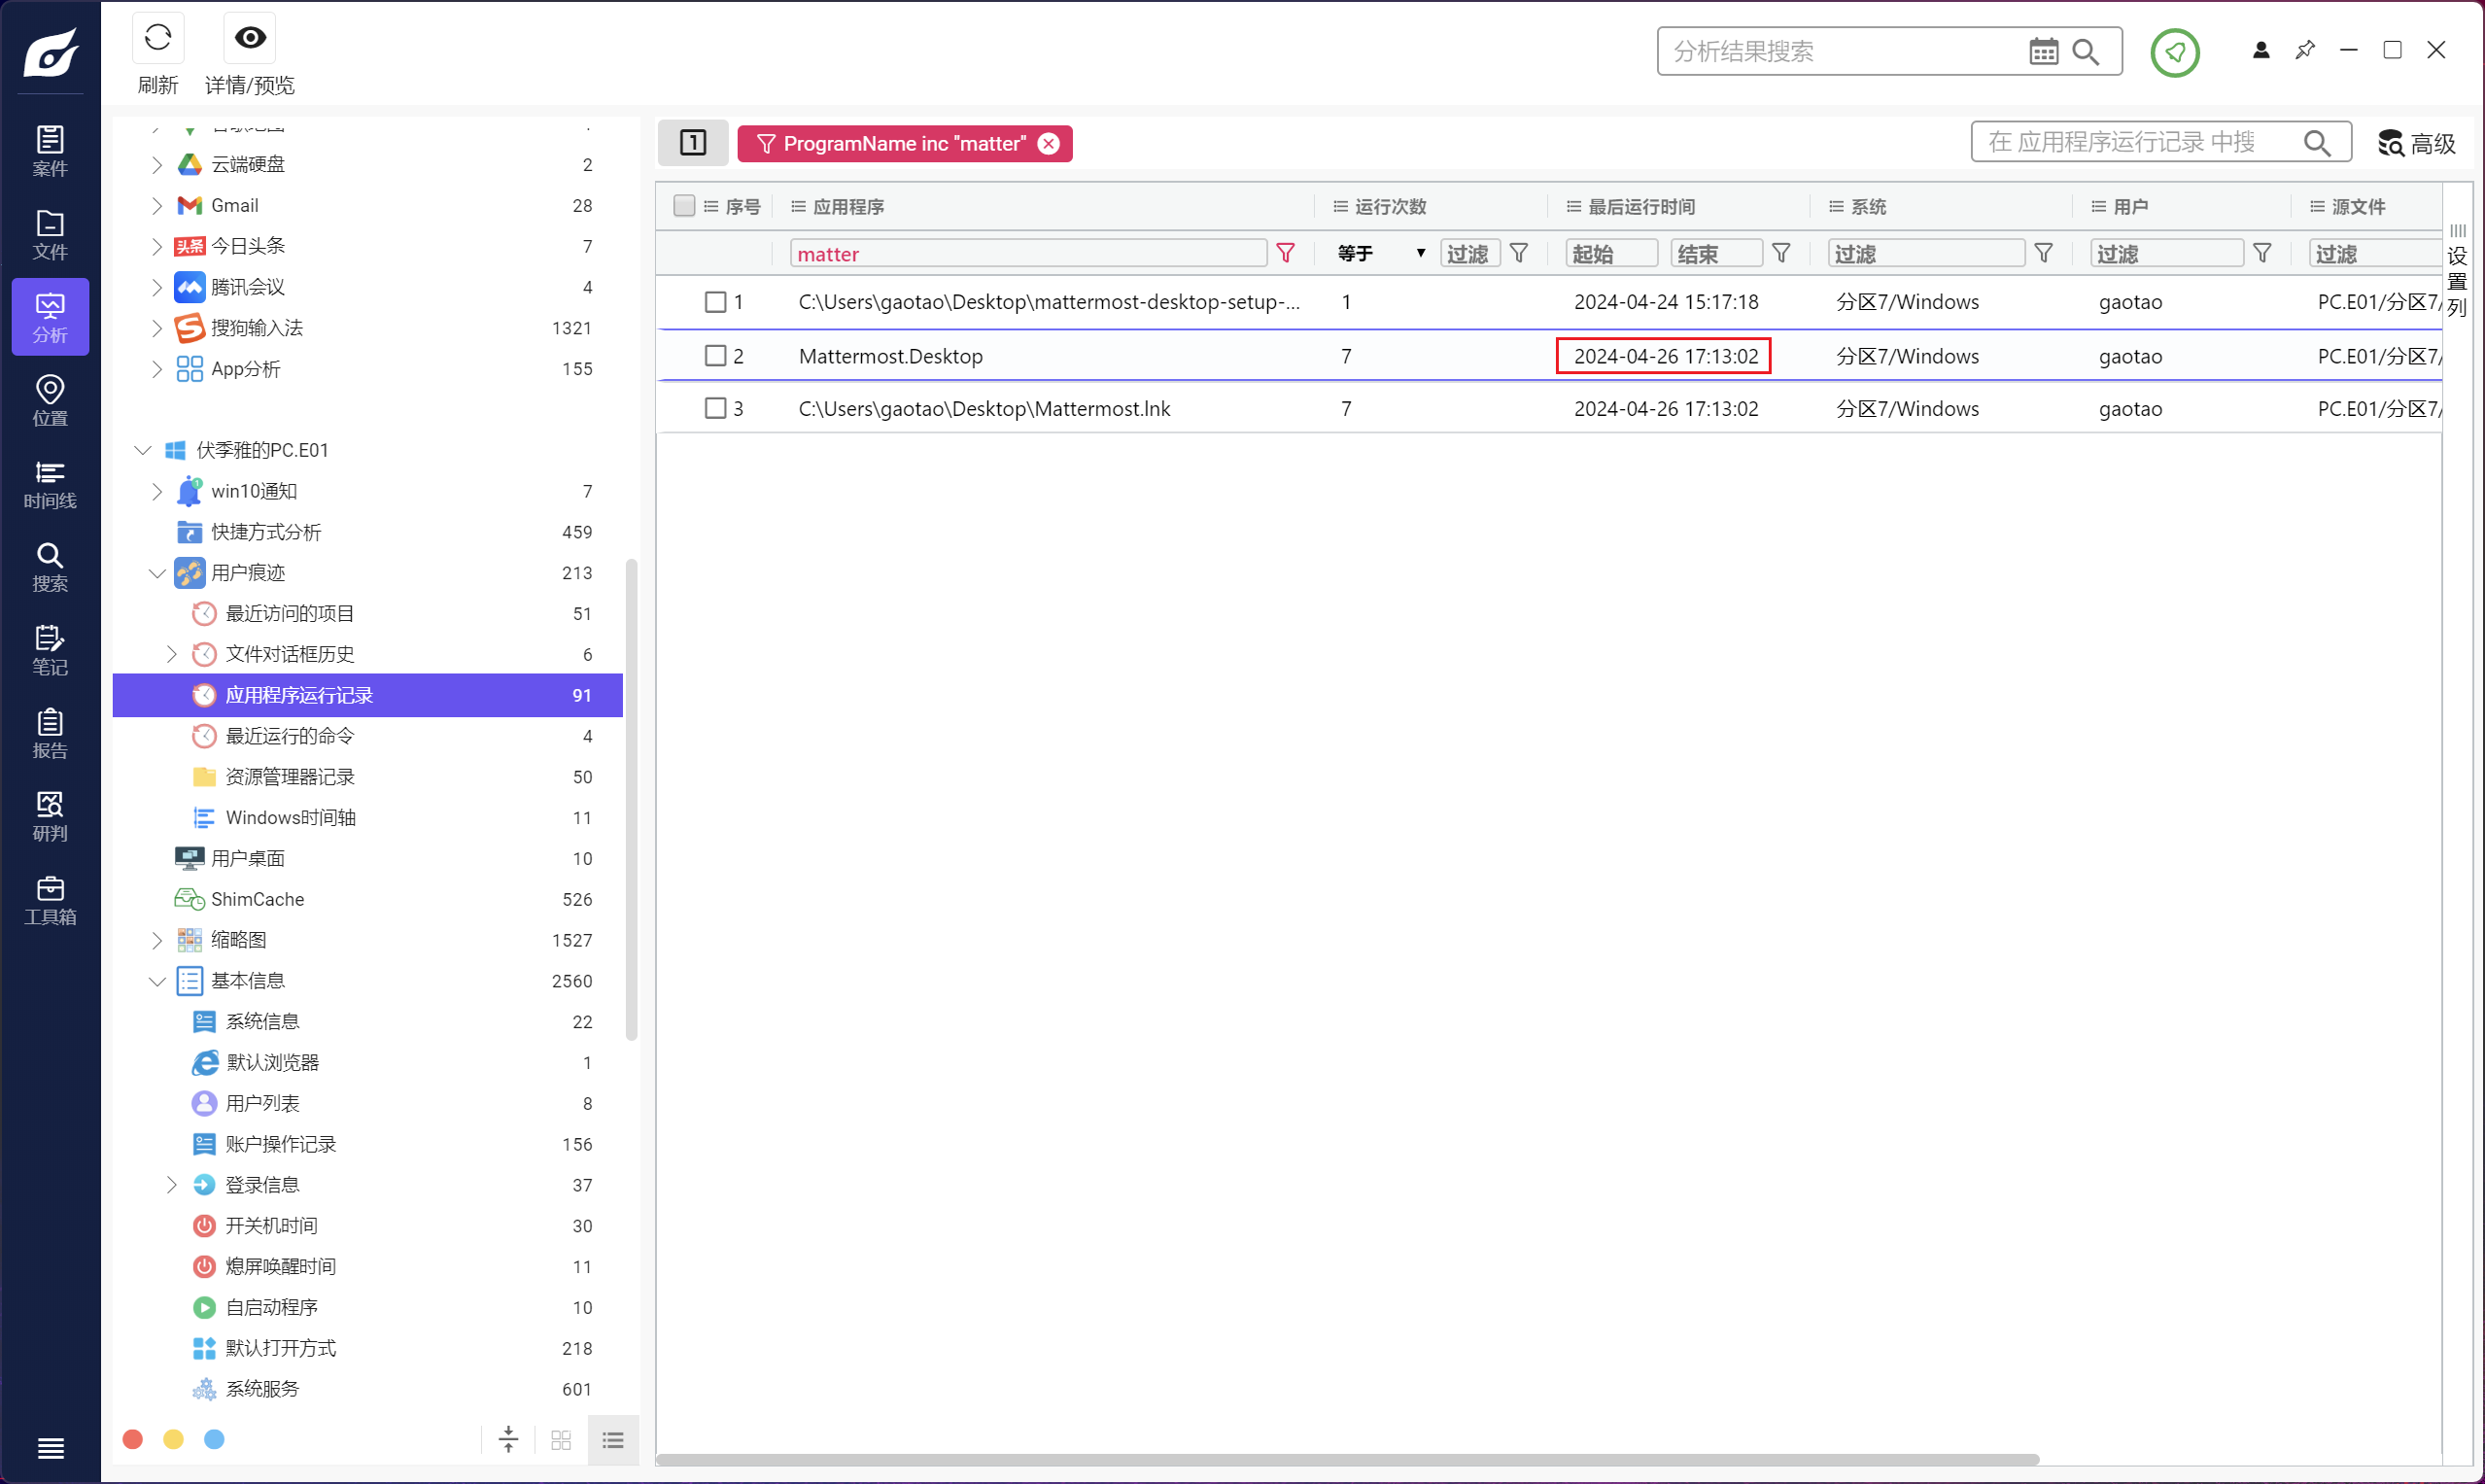Select the blue color tag dot
This screenshot has width=2485, height=1484.
pyautogui.click(x=214, y=1439)
